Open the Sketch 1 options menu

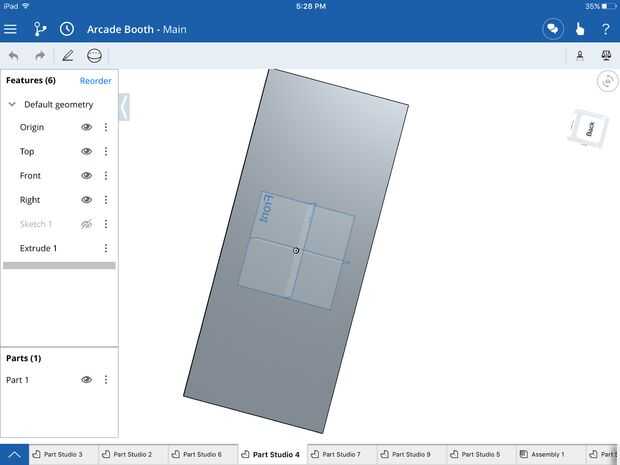pyautogui.click(x=106, y=224)
